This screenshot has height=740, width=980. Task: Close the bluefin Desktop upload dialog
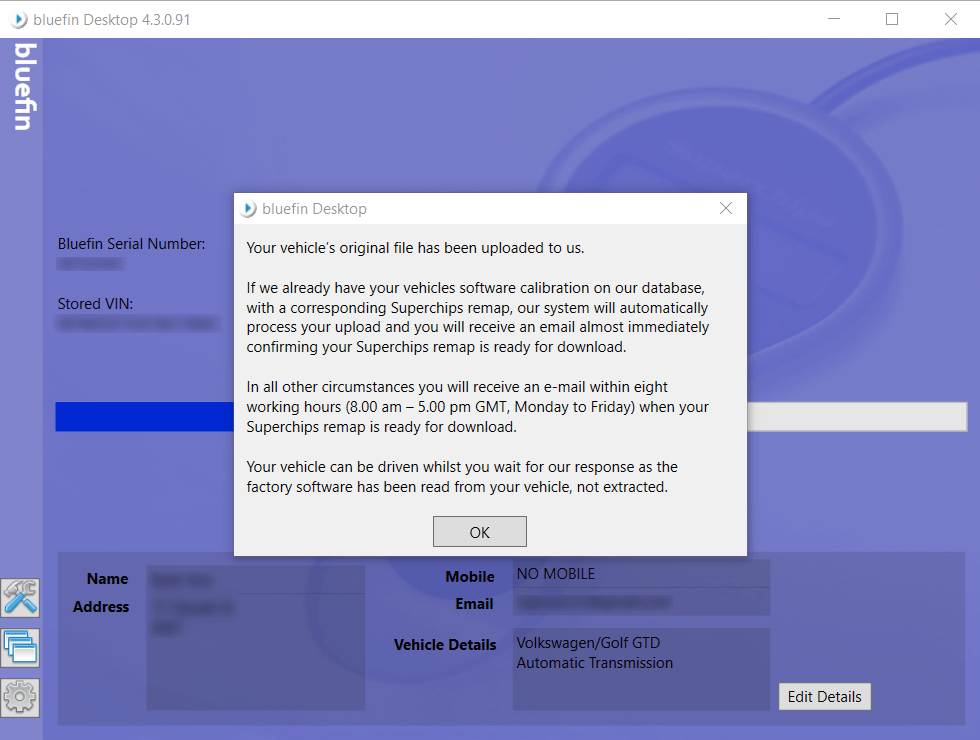point(725,208)
